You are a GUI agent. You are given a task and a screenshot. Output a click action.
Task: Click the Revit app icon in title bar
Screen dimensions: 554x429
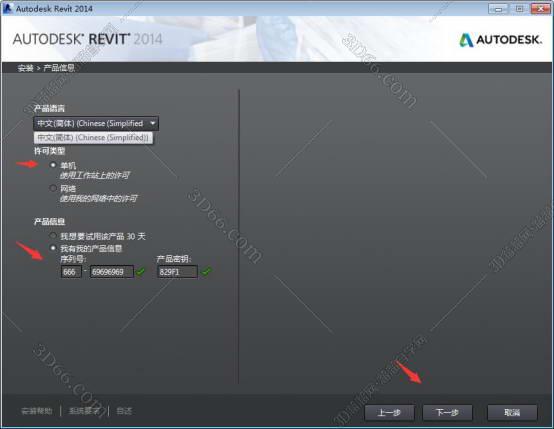[x=7, y=8]
